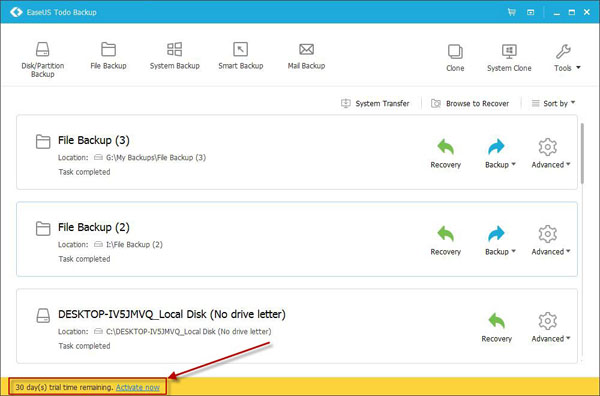Click Recovery for File Backup (2)
This screenshot has height=396, width=600.
[445, 240]
